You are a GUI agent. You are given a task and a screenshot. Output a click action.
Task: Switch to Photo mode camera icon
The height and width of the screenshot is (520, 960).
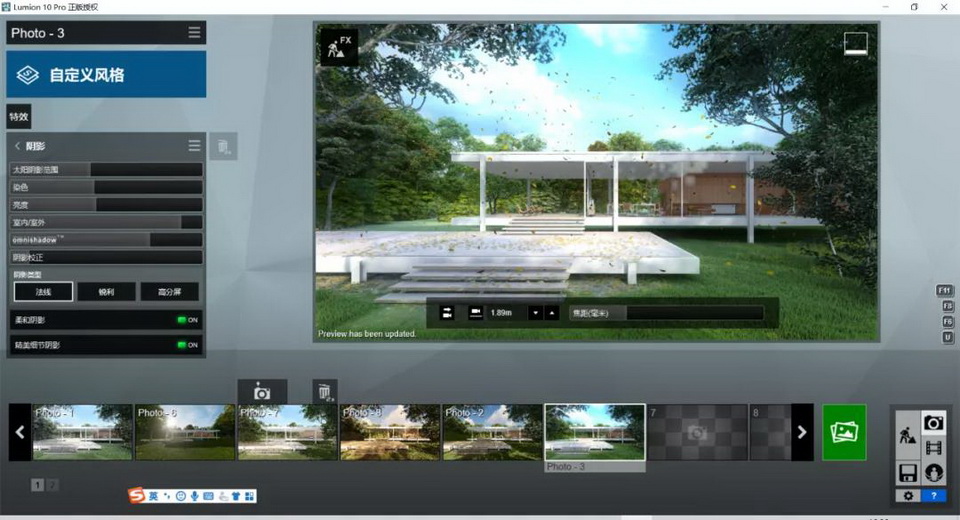click(934, 423)
